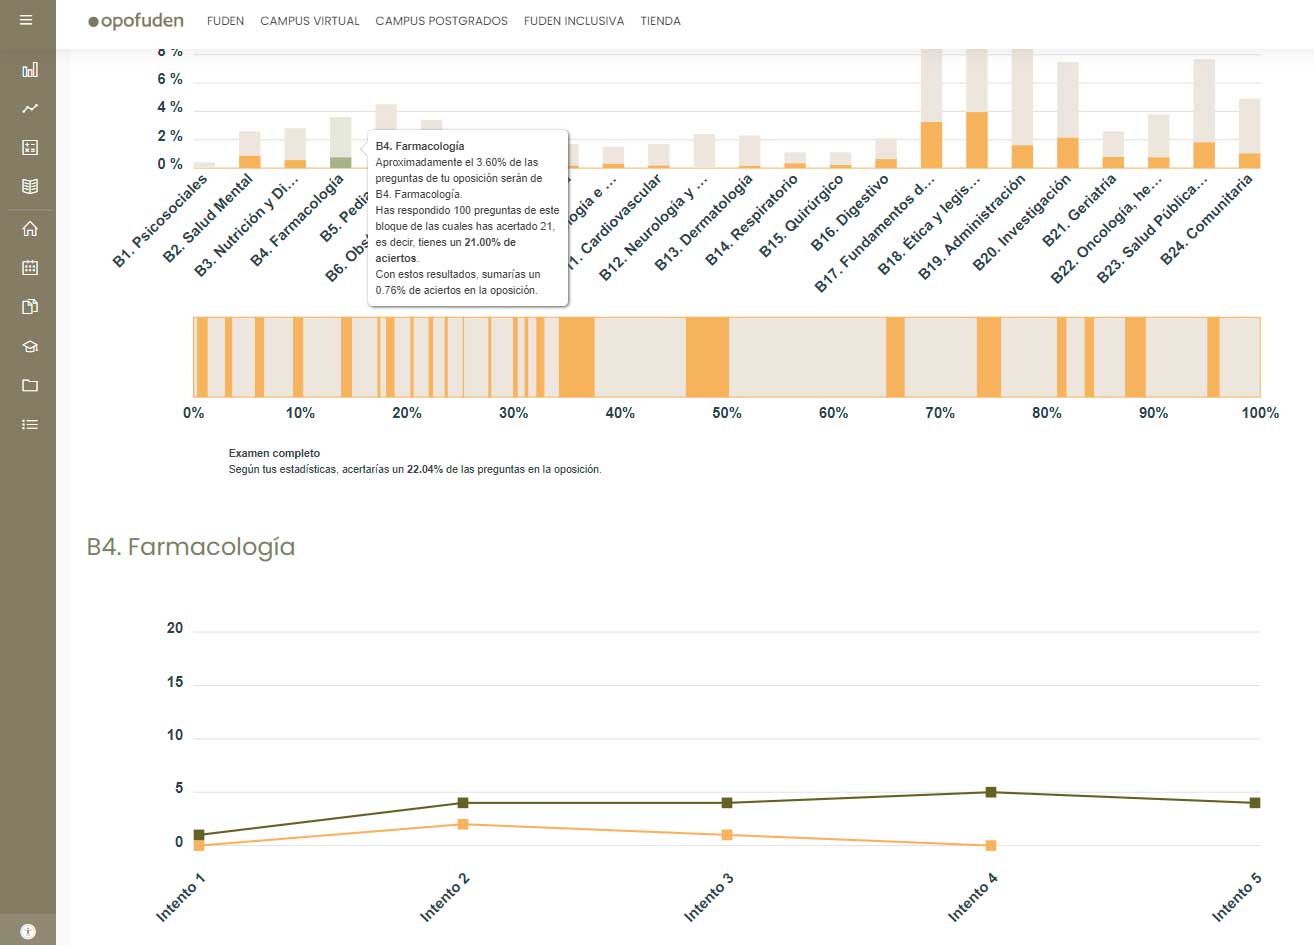The height and width of the screenshot is (945, 1314).
Task: Select the B4. Farmacología bar in the chart
Action: pos(341,142)
